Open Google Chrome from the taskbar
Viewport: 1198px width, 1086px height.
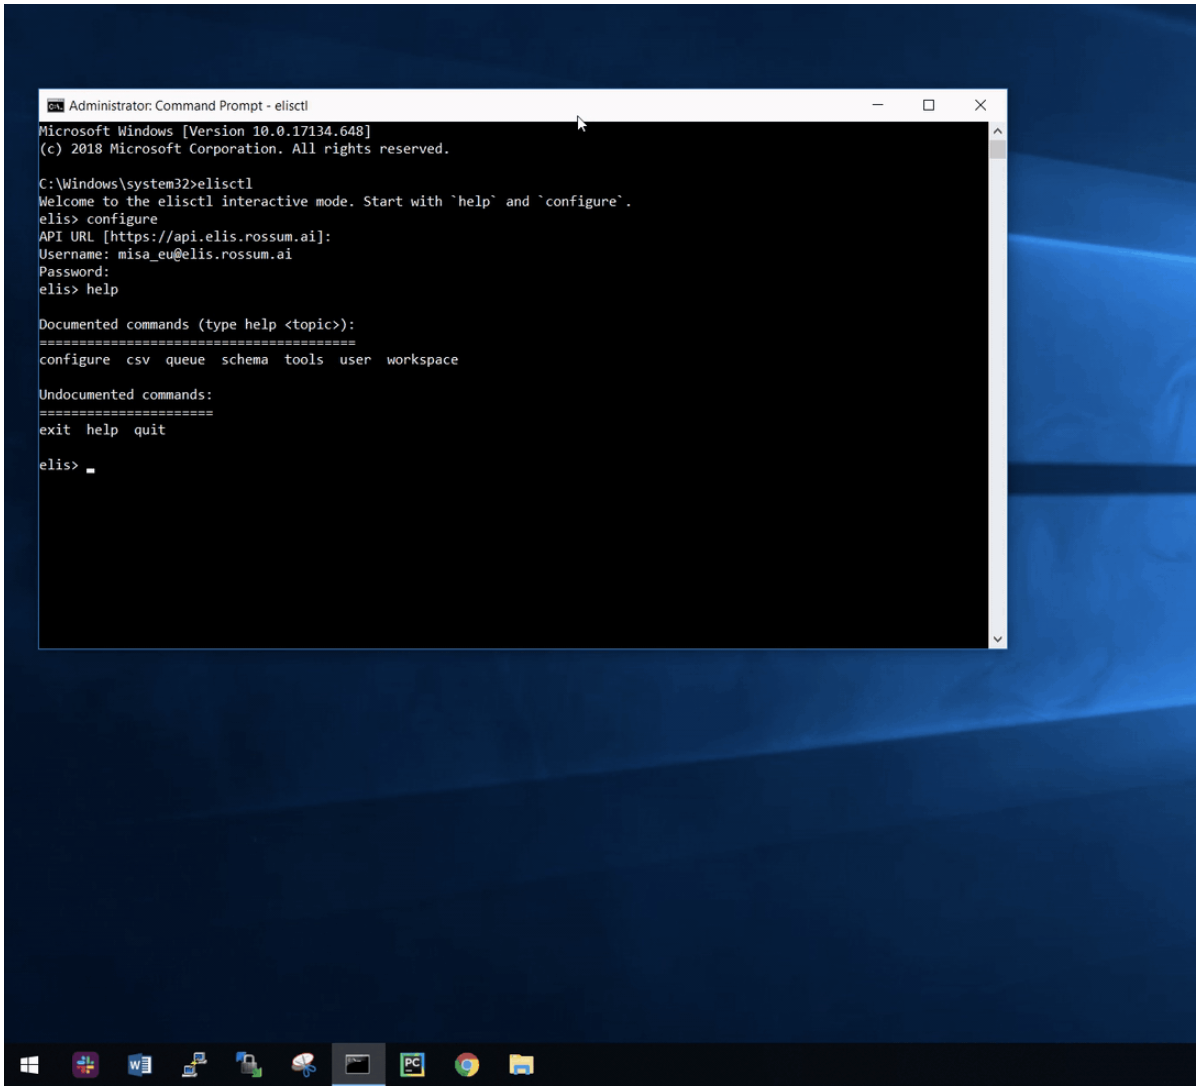coord(466,1065)
